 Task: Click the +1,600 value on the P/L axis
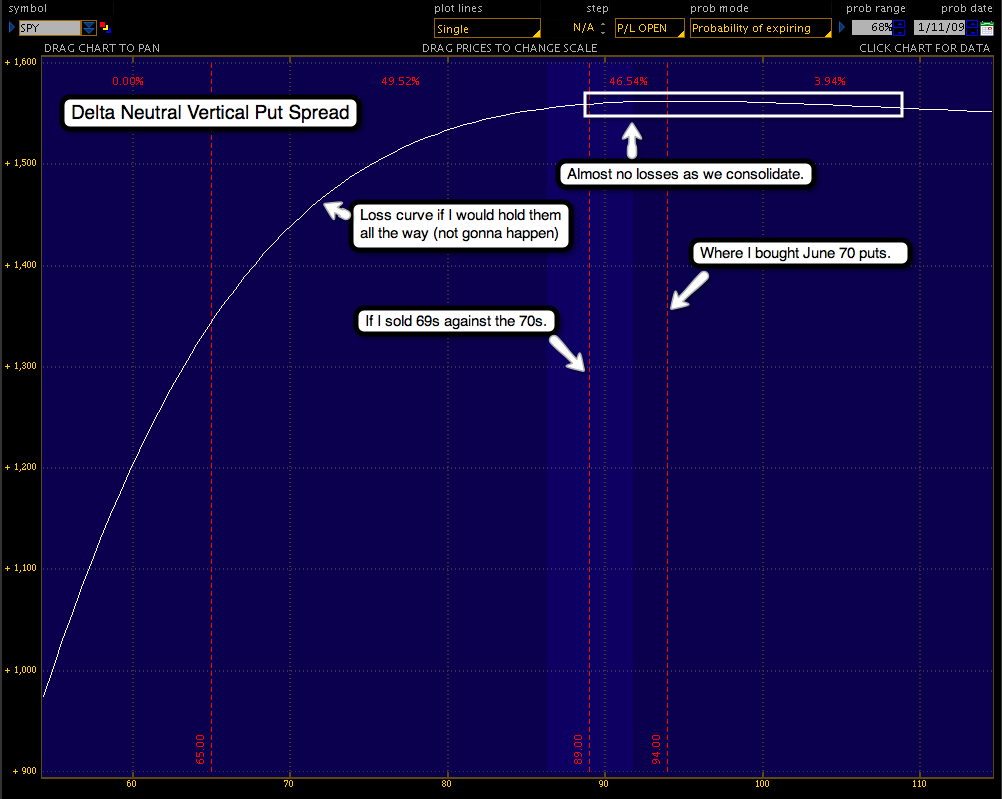21,62
